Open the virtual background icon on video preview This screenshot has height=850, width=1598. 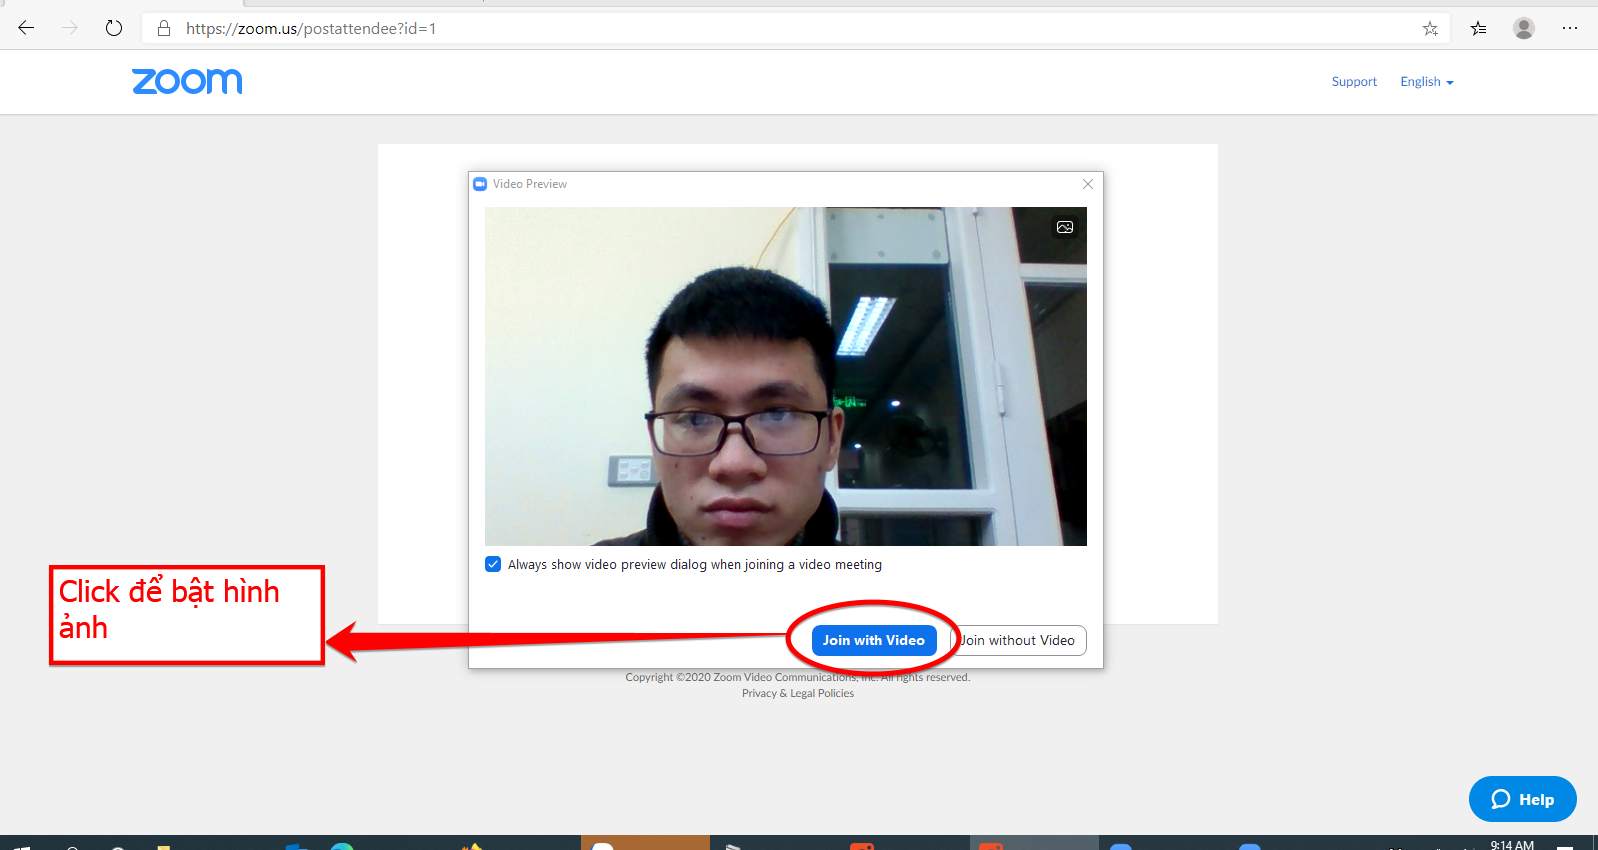click(1065, 227)
